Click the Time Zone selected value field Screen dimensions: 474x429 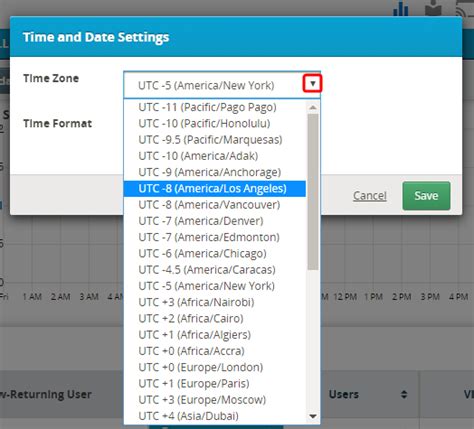pos(222,85)
